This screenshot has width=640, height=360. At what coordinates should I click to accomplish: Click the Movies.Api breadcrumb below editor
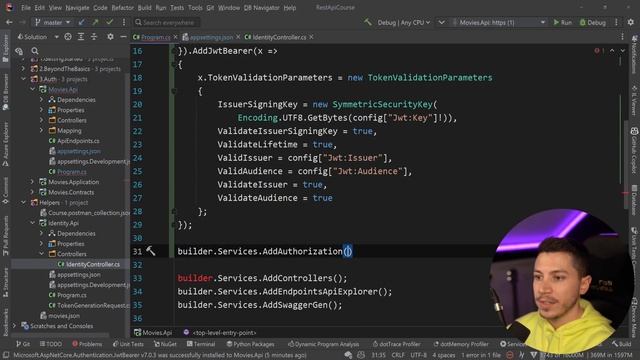pyautogui.click(x=153, y=333)
